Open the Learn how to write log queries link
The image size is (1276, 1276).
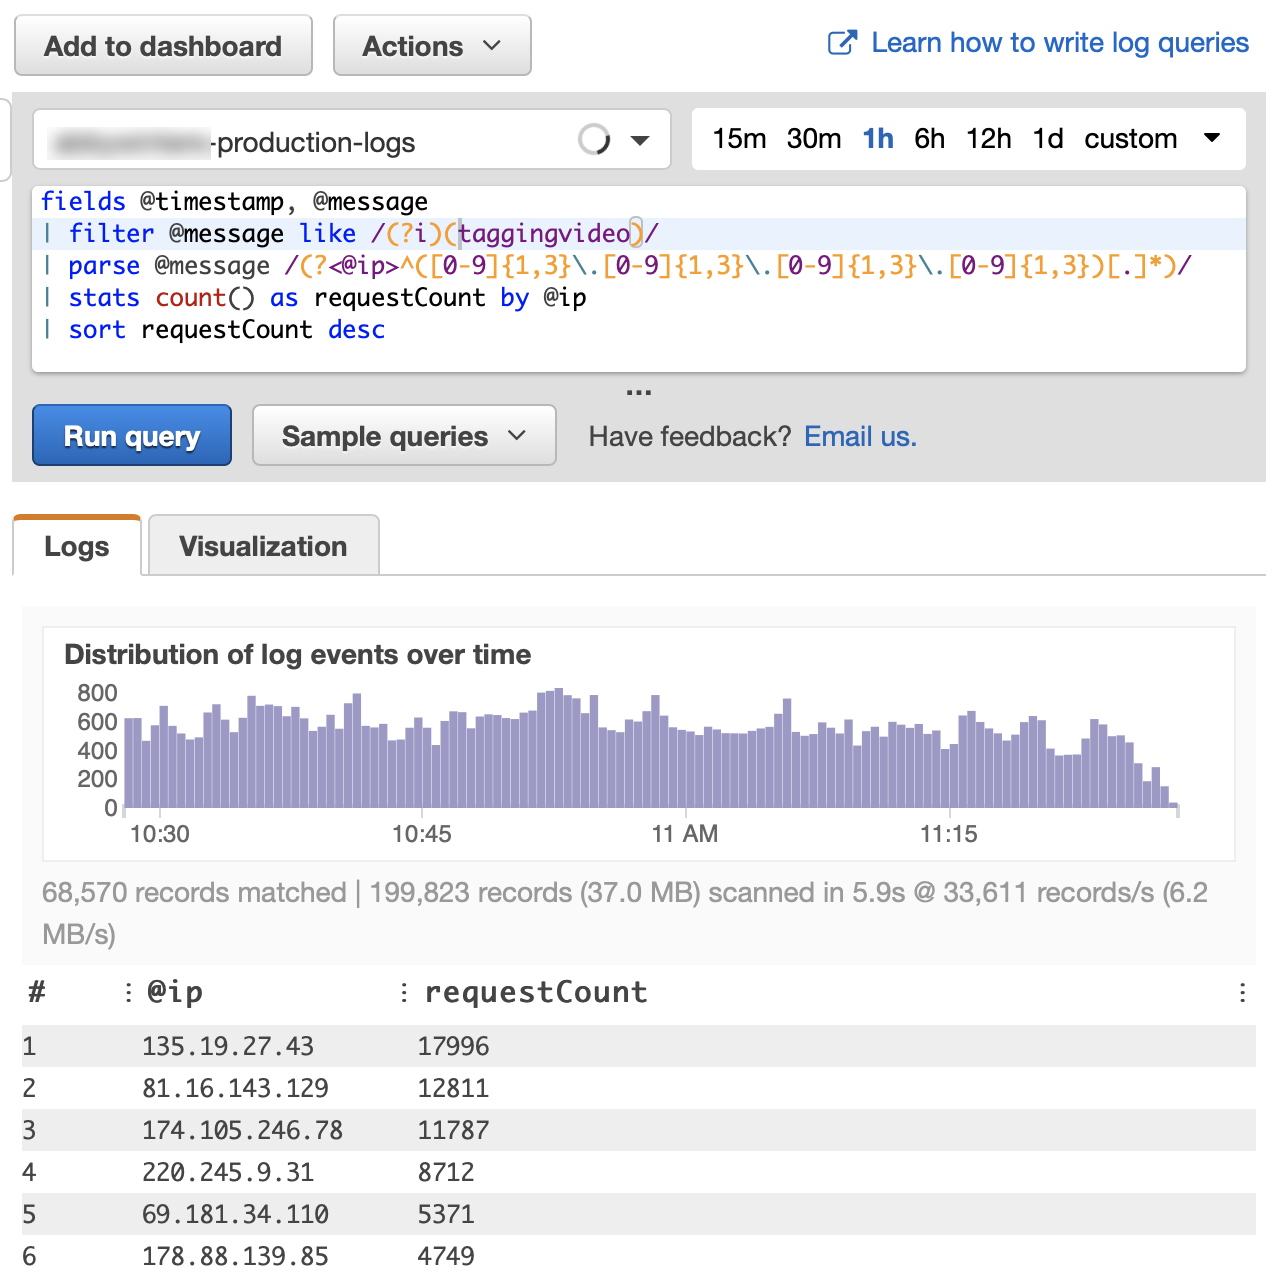(1060, 43)
